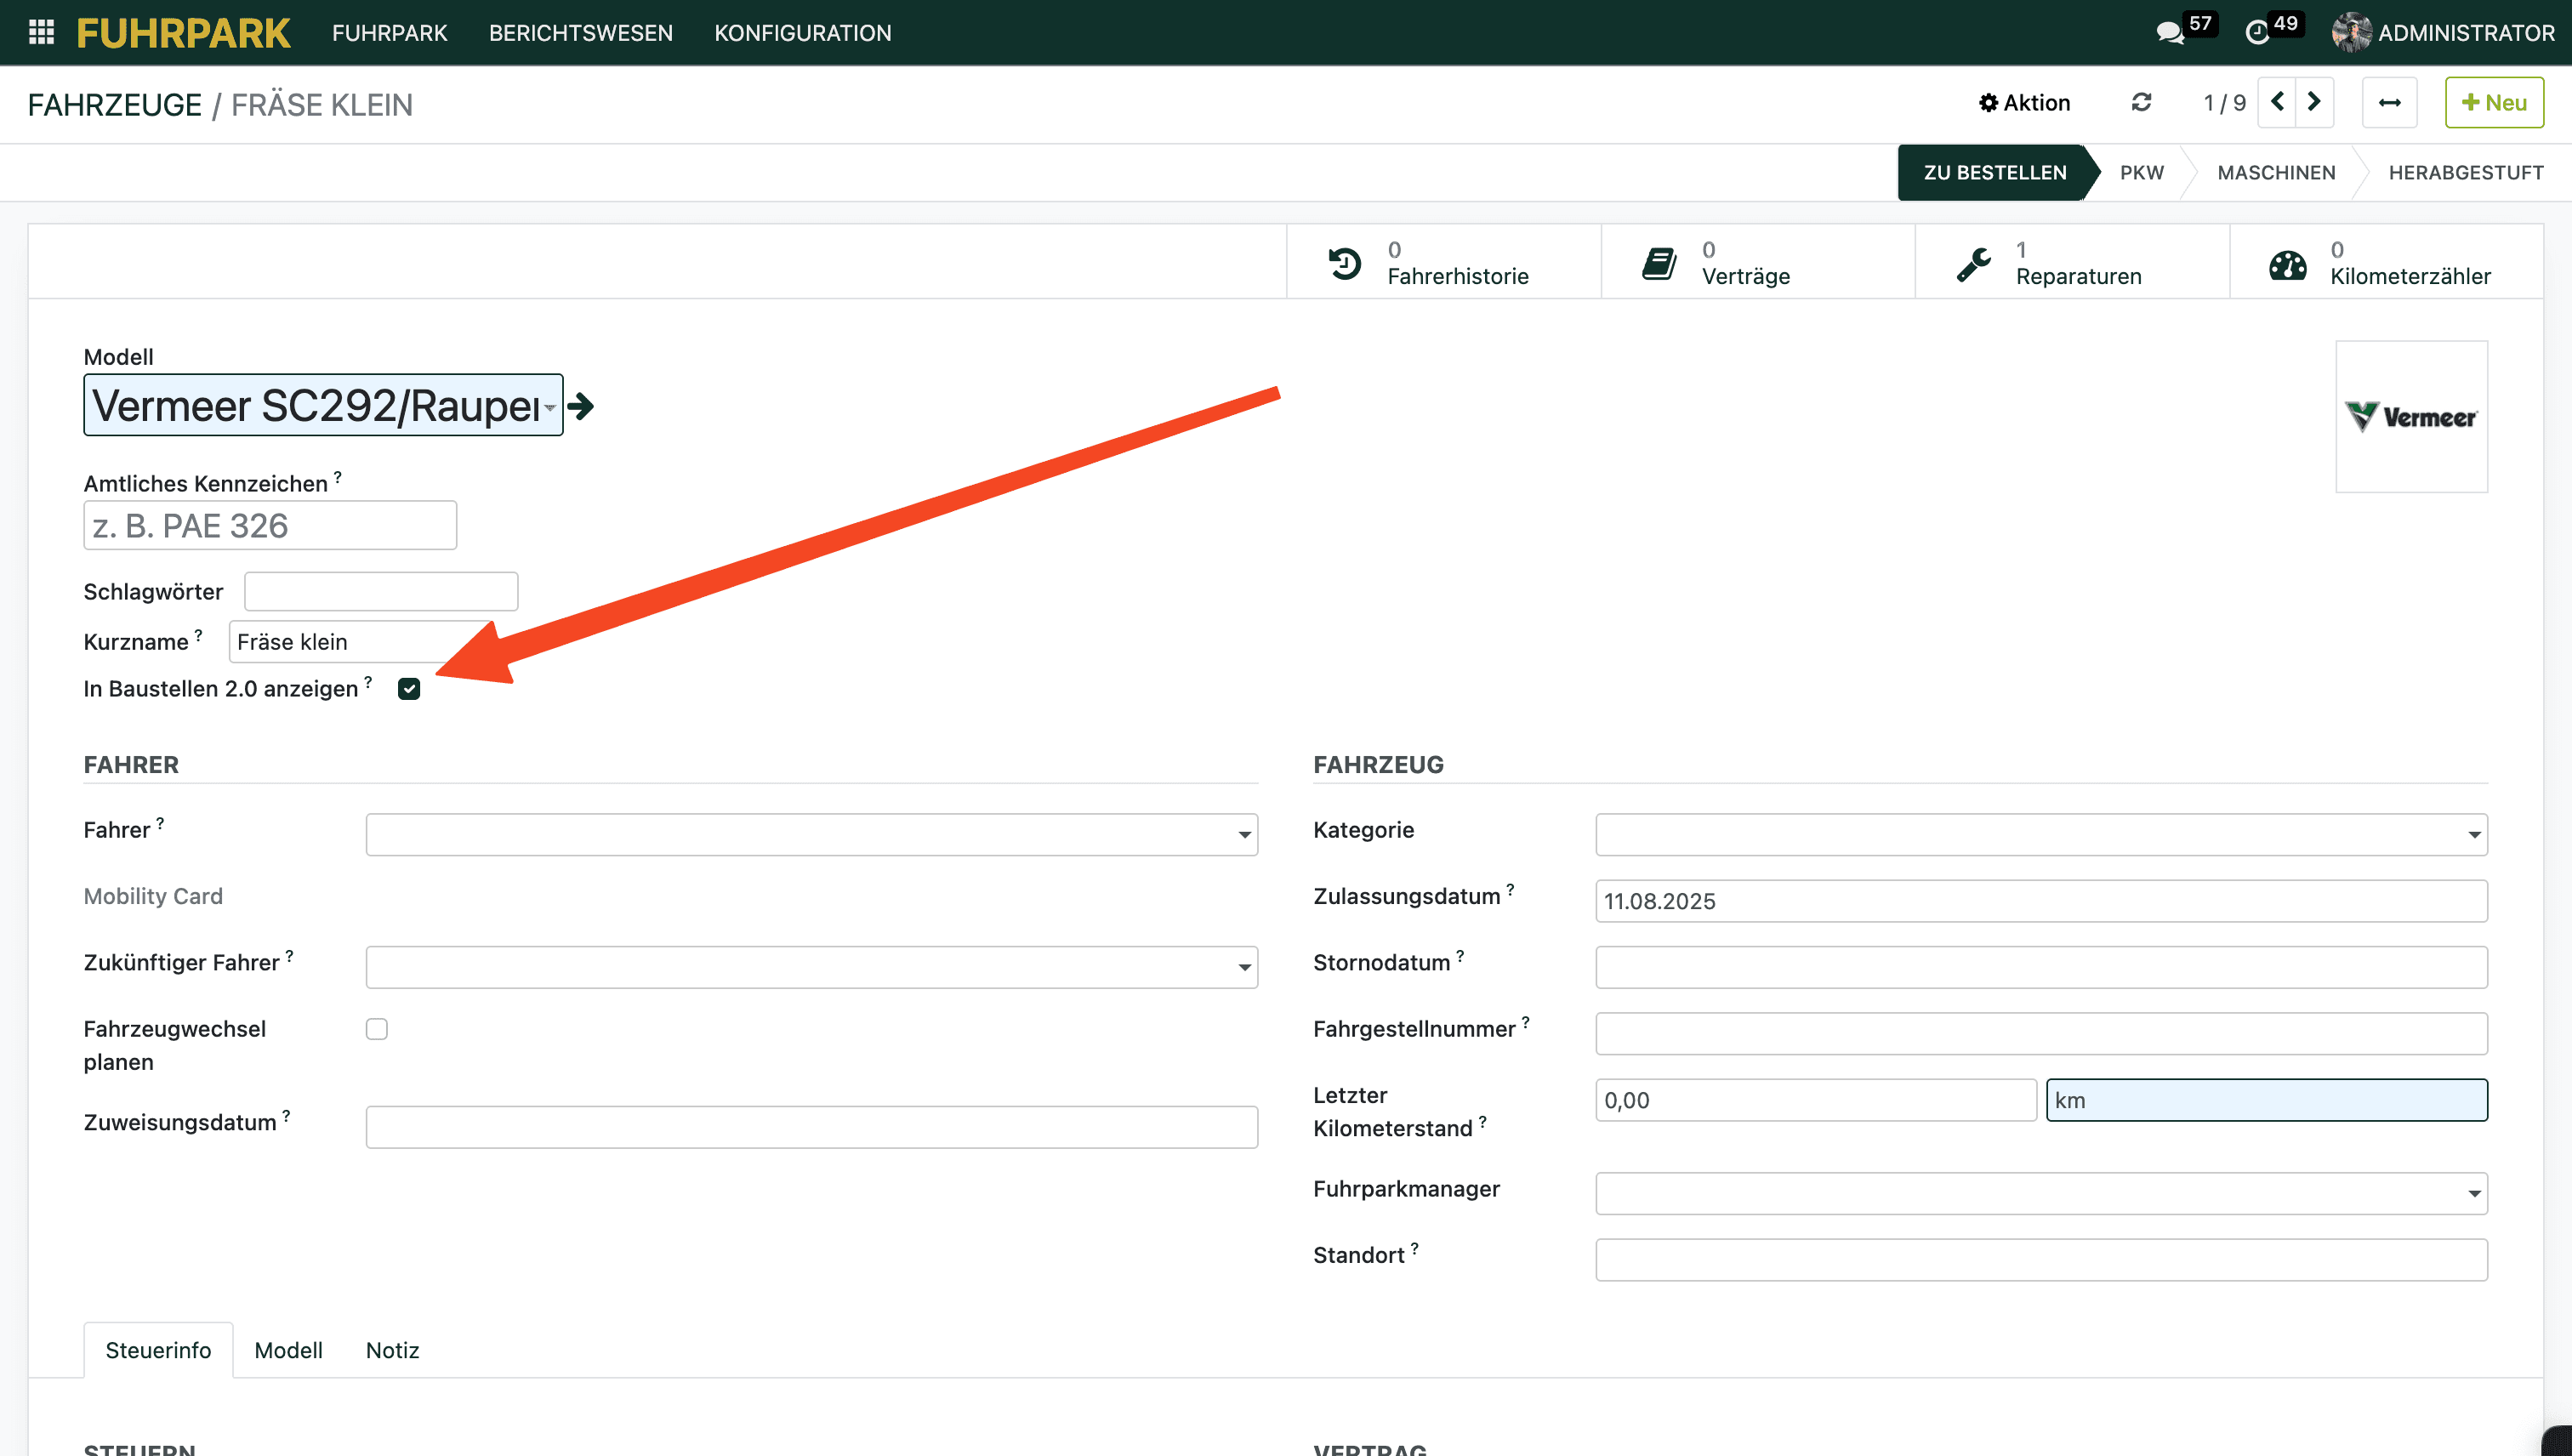Open model record via arrow link icon

point(581,406)
